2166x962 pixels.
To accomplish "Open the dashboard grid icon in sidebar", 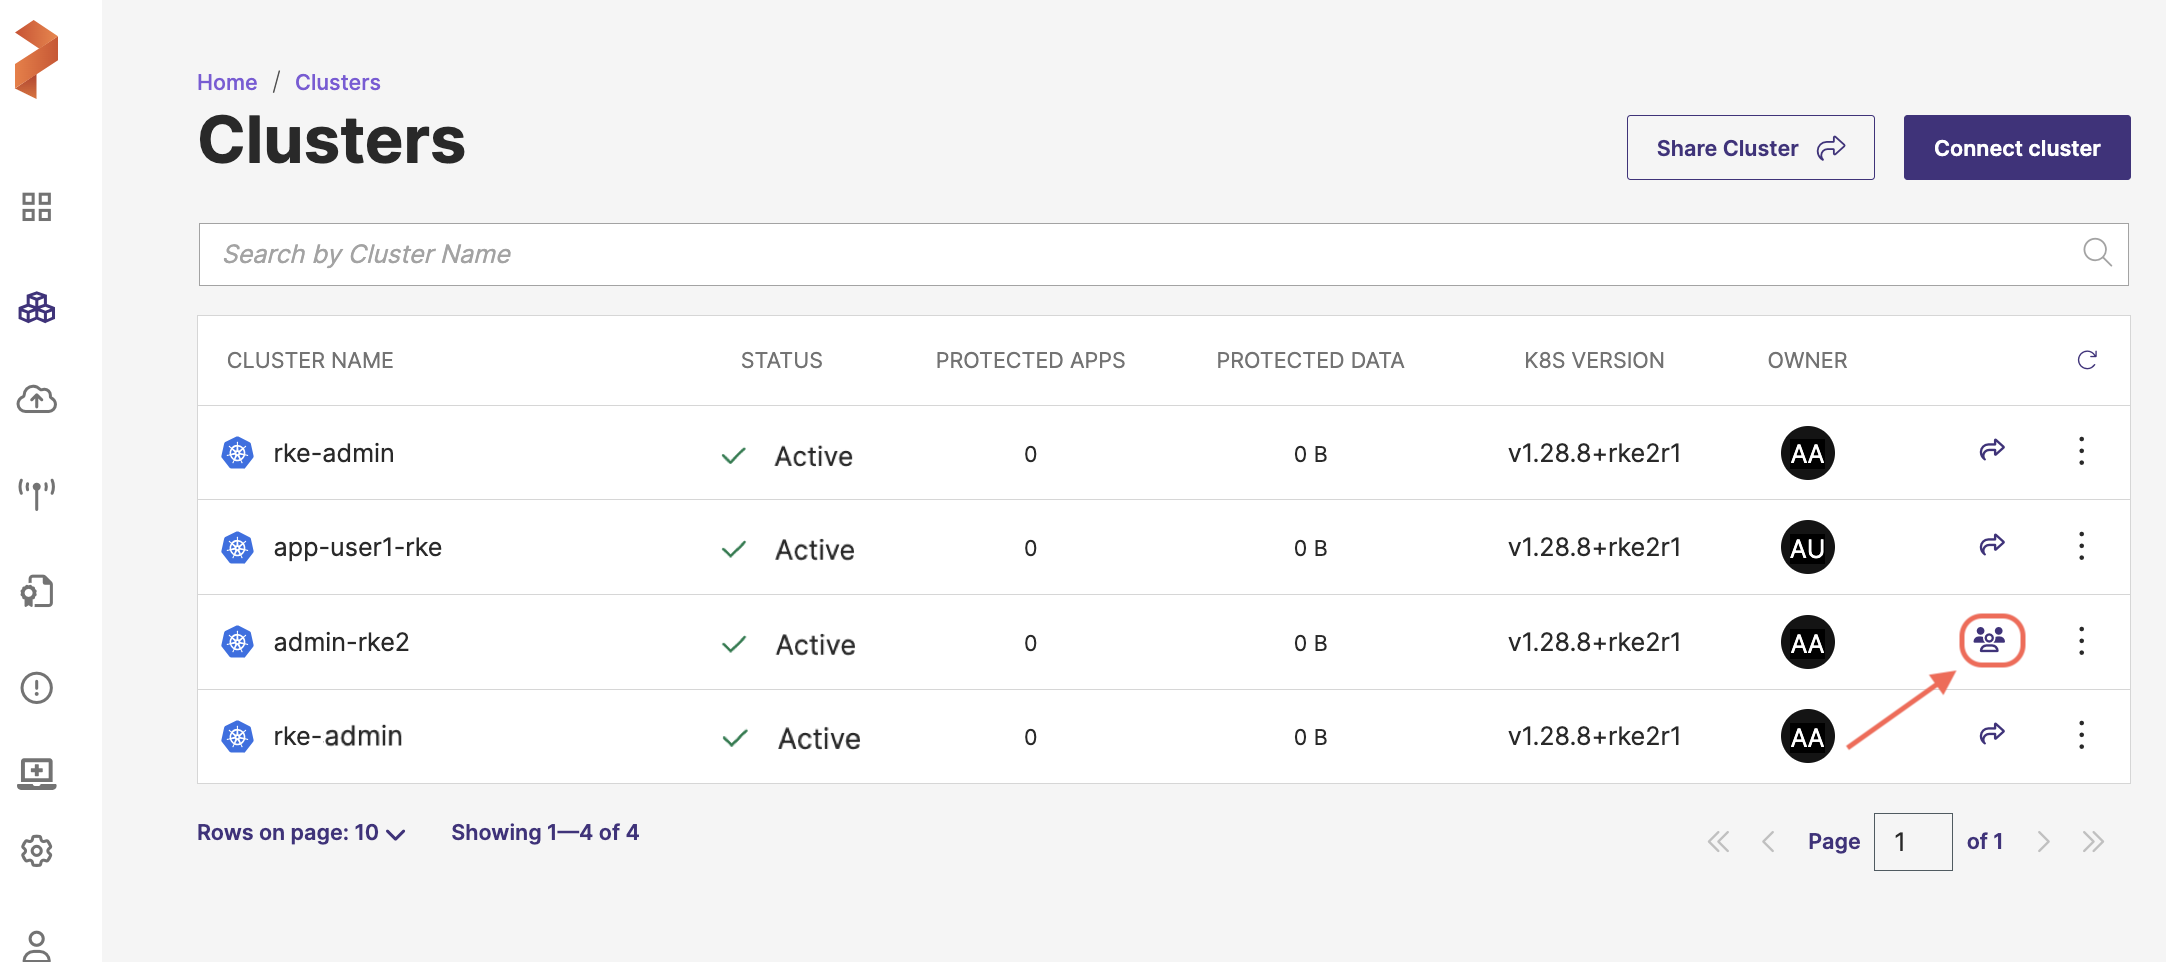I will [37, 207].
